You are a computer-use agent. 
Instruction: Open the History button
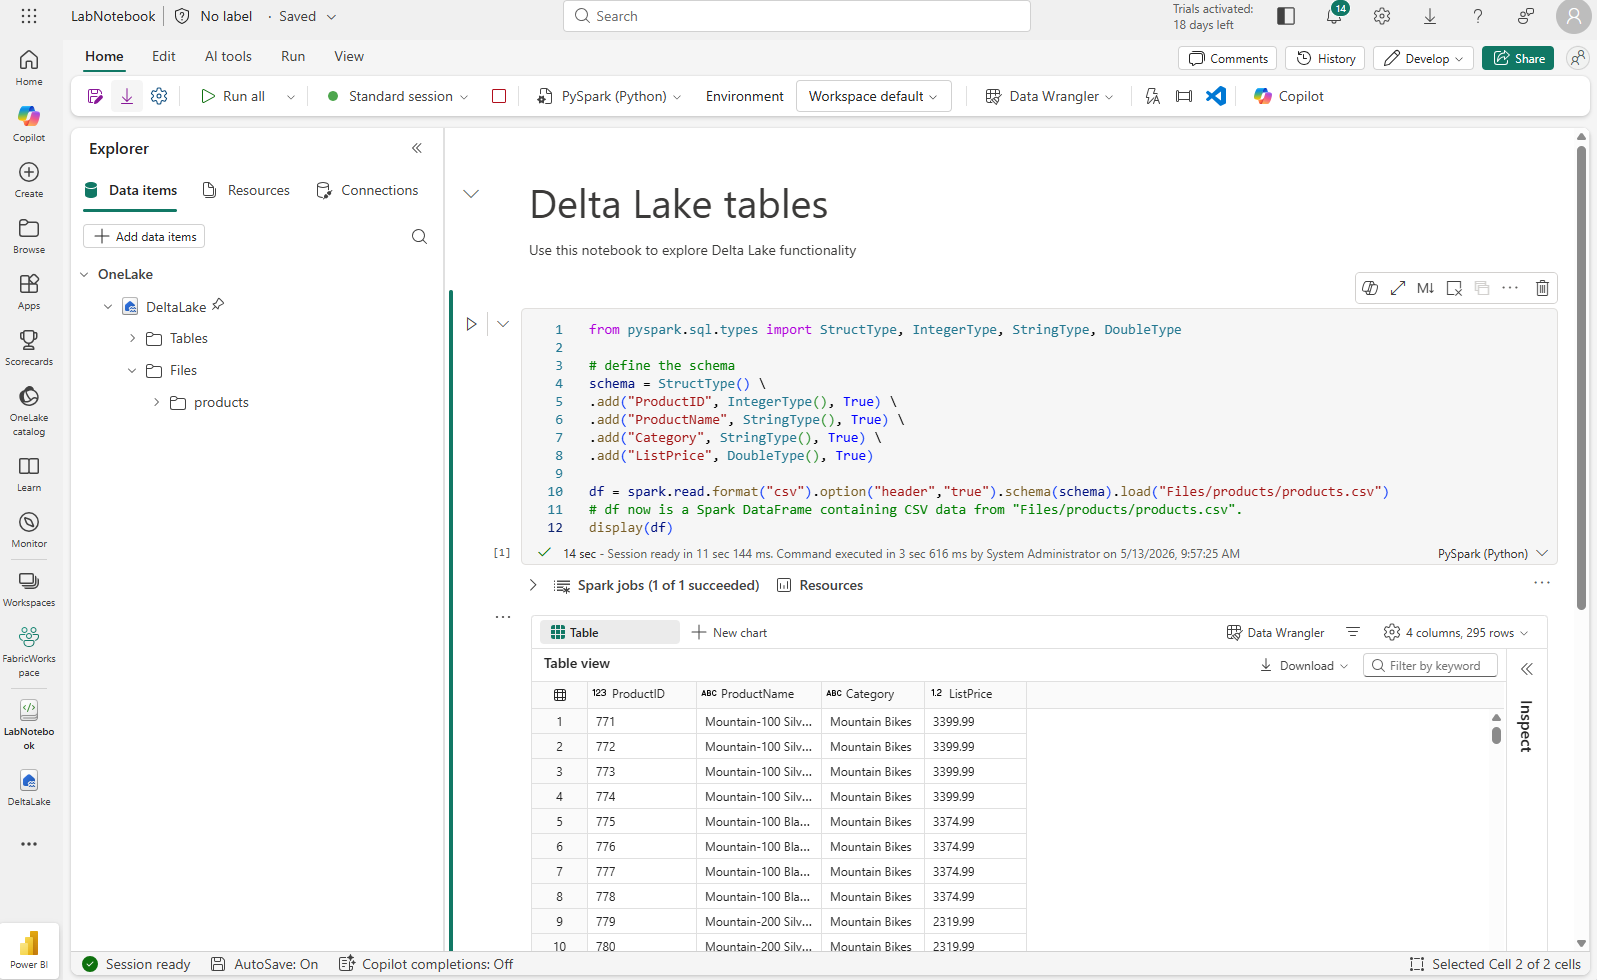tap(1326, 58)
